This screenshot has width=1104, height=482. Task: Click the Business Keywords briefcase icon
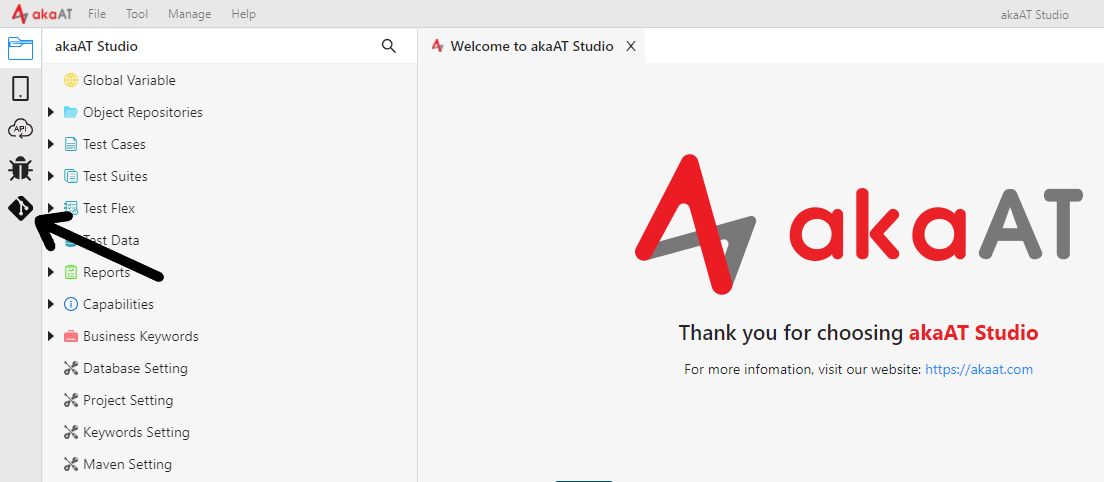(x=70, y=336)
